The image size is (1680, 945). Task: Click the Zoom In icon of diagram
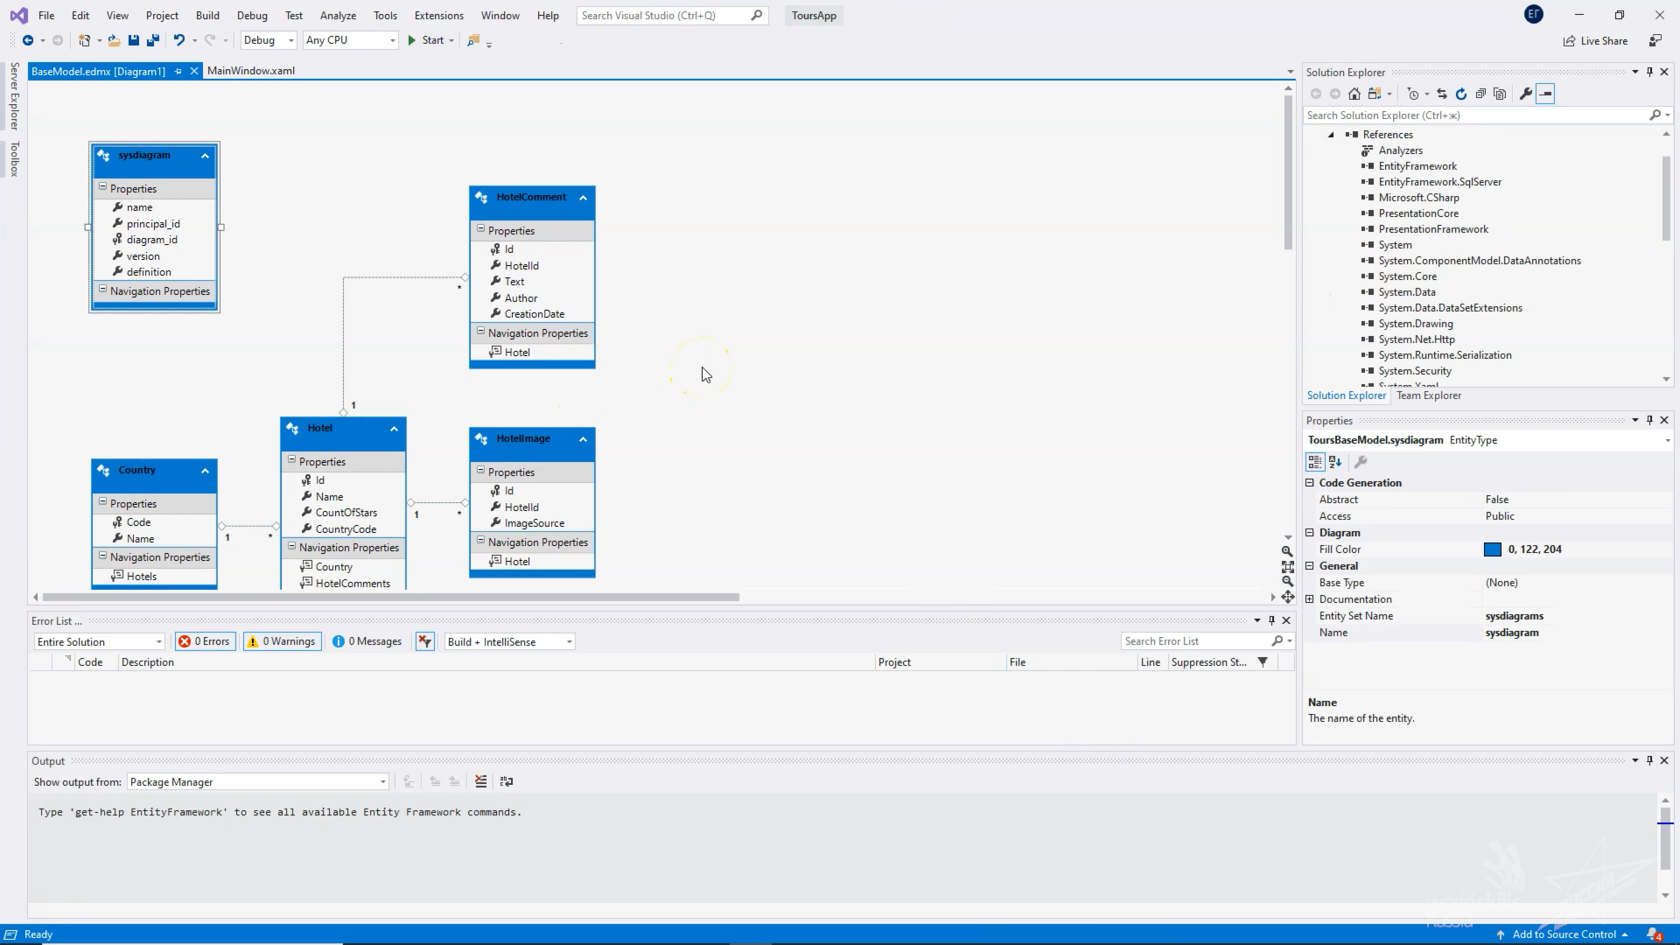click(x=1288, y=551)
